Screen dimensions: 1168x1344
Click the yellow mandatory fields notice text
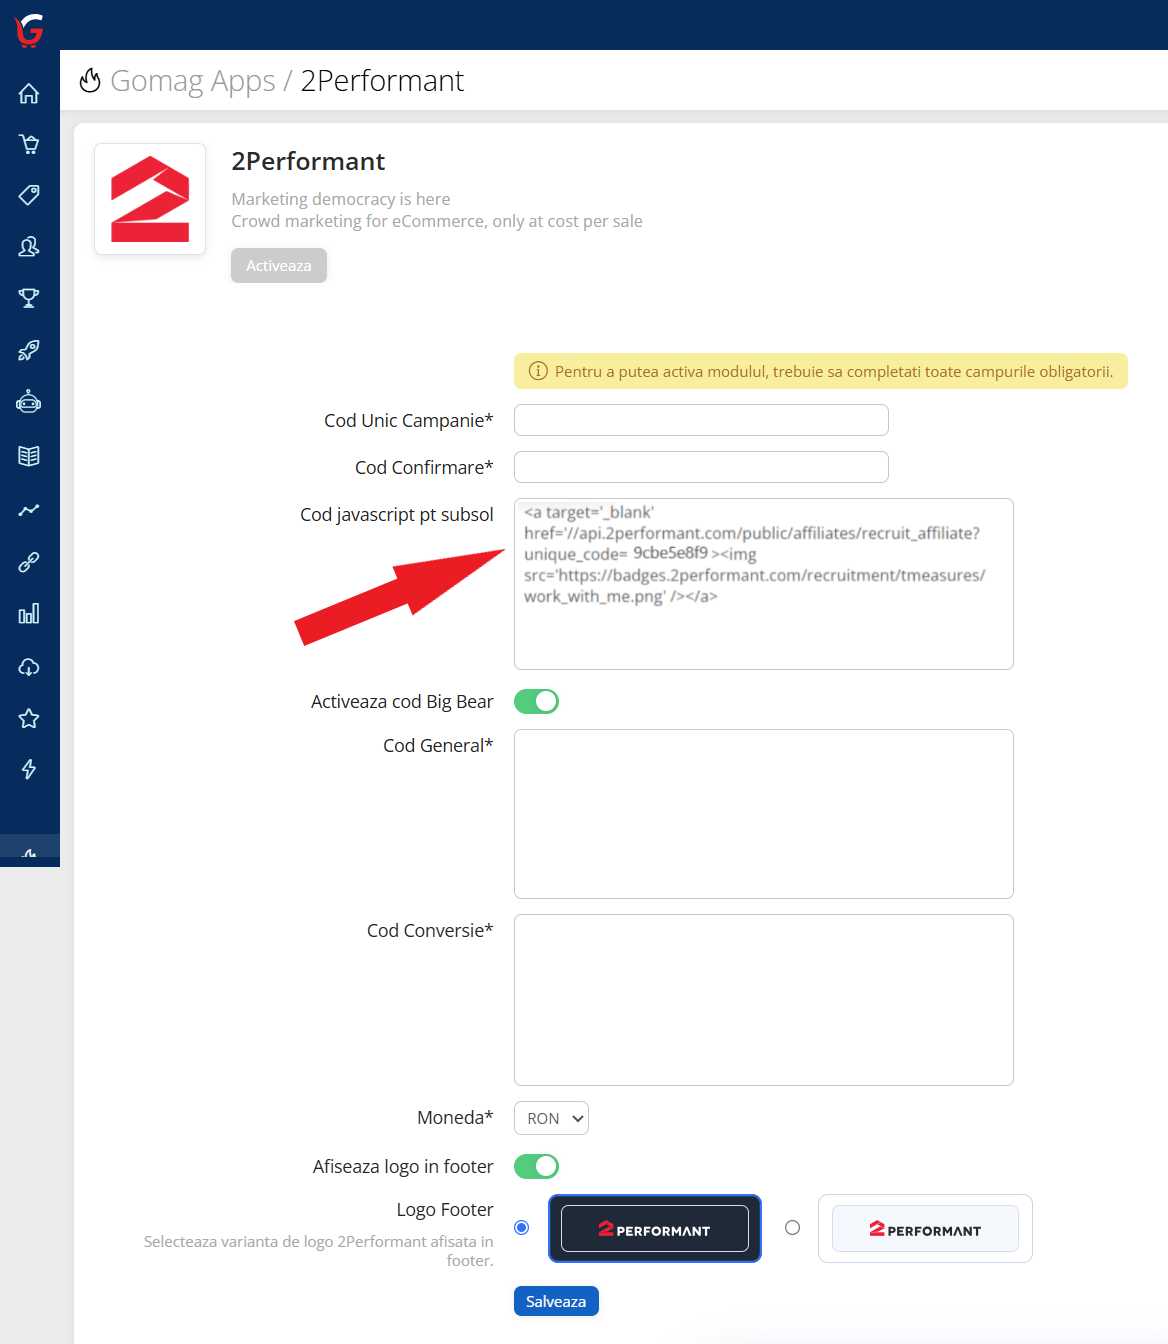834,371
